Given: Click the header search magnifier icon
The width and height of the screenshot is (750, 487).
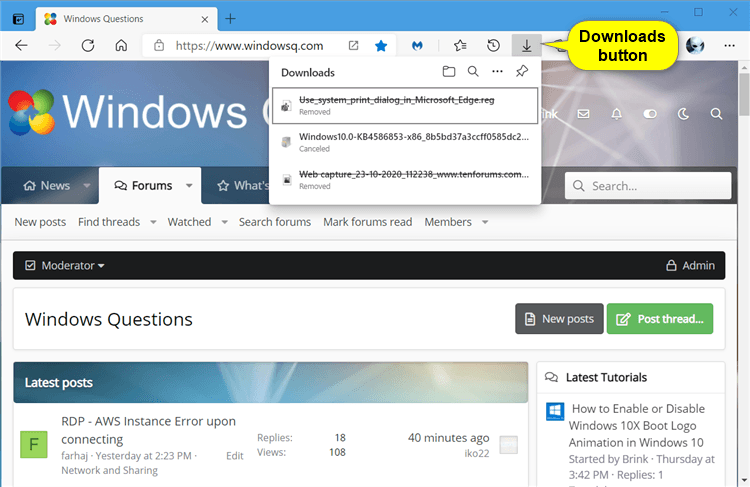Looking at the screenshot, I should click(716, 114).
